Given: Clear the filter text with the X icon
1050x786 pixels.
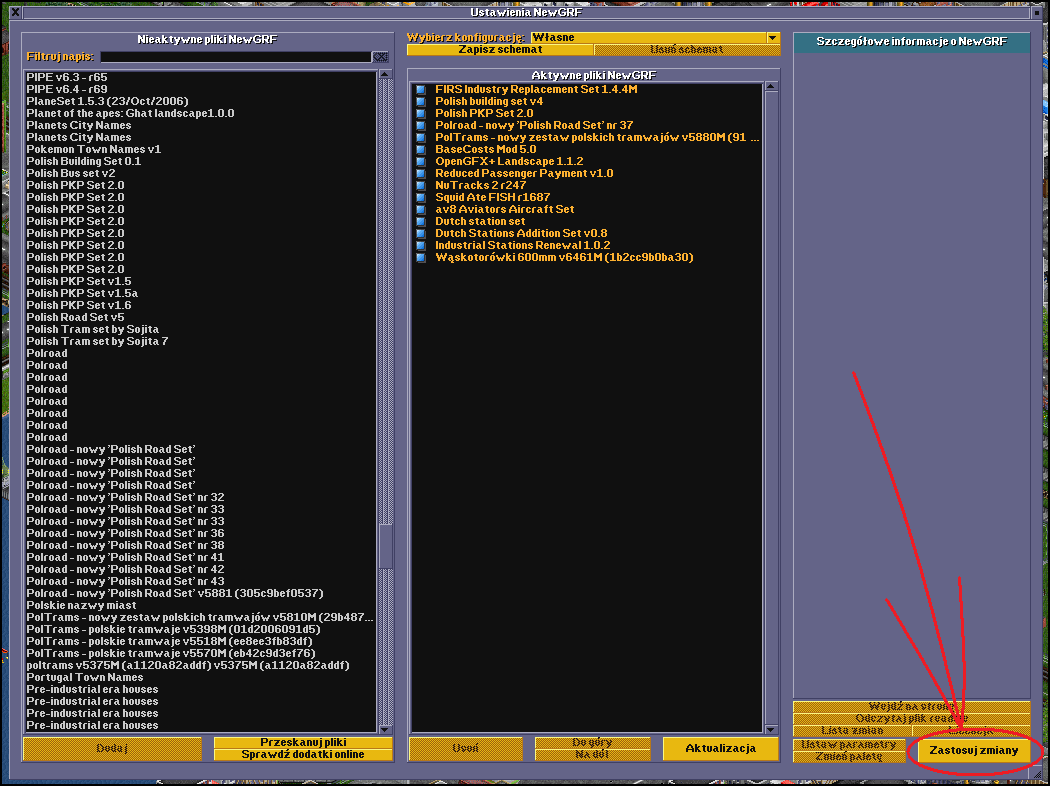Looking at the screenshot, I should [x=380, y=57].
